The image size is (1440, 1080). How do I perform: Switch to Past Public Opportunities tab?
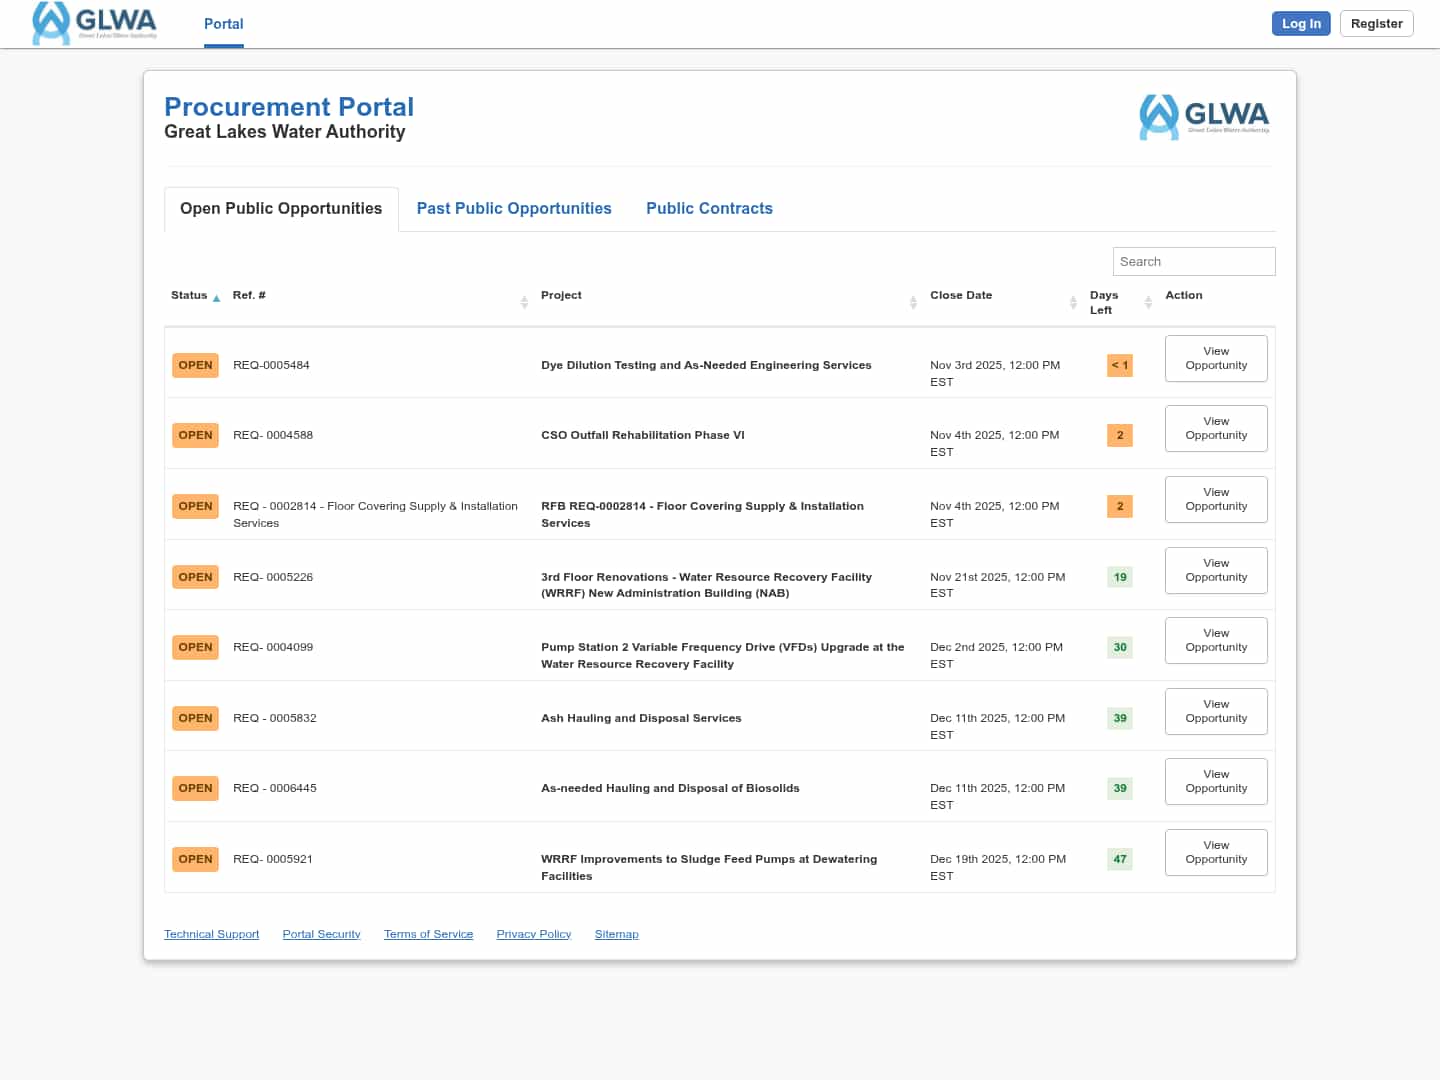(514, 208)
